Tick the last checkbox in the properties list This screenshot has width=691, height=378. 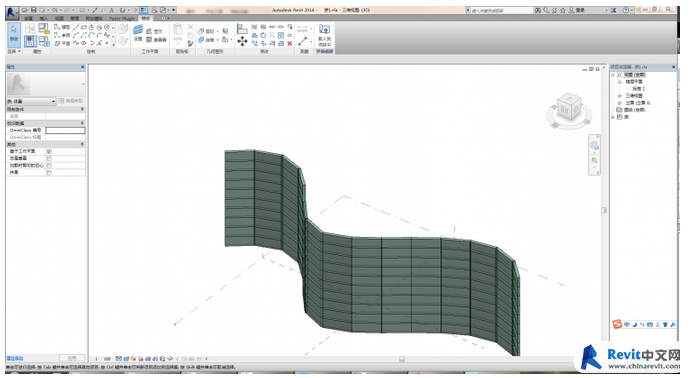(x=49, y=172)
